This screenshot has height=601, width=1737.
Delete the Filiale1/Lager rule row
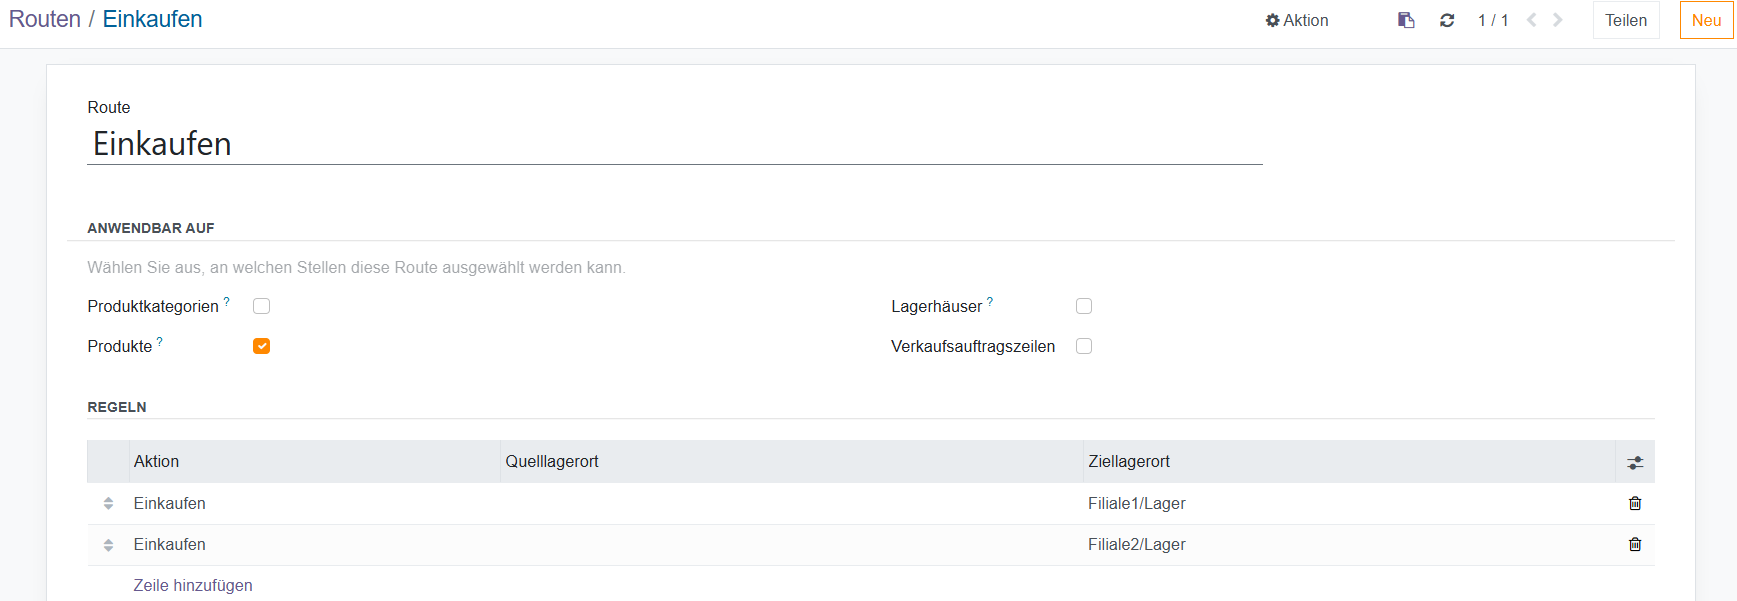(x=1635, y=503)
